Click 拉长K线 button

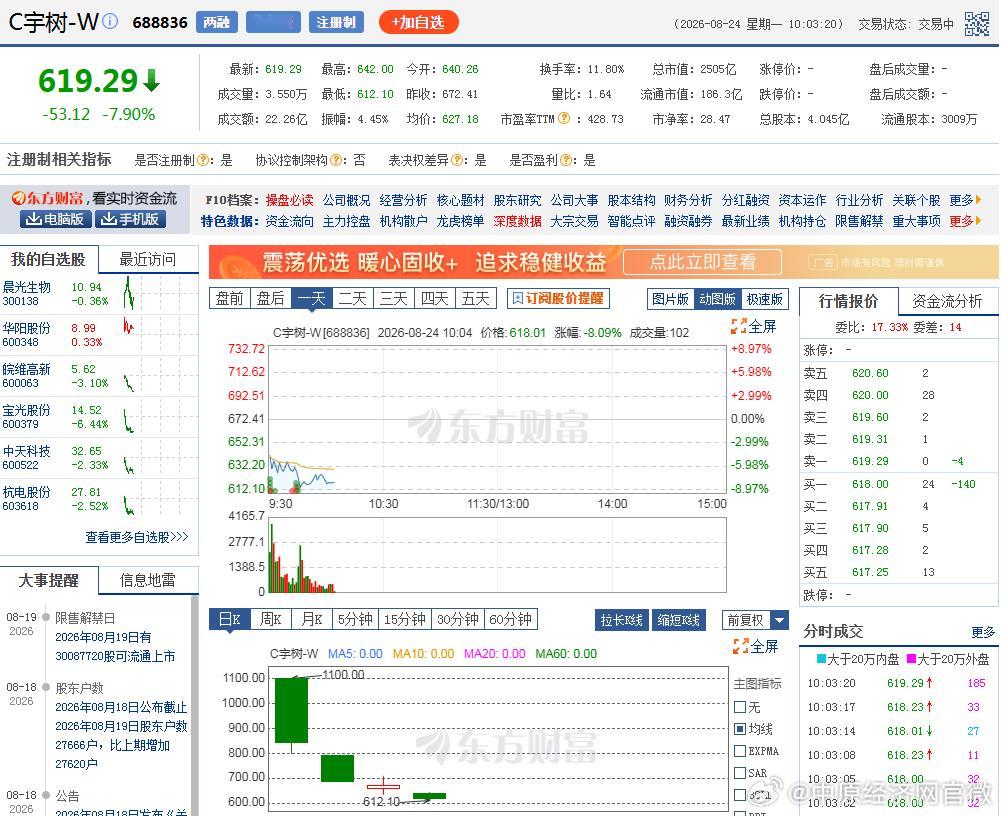(622, 620)
